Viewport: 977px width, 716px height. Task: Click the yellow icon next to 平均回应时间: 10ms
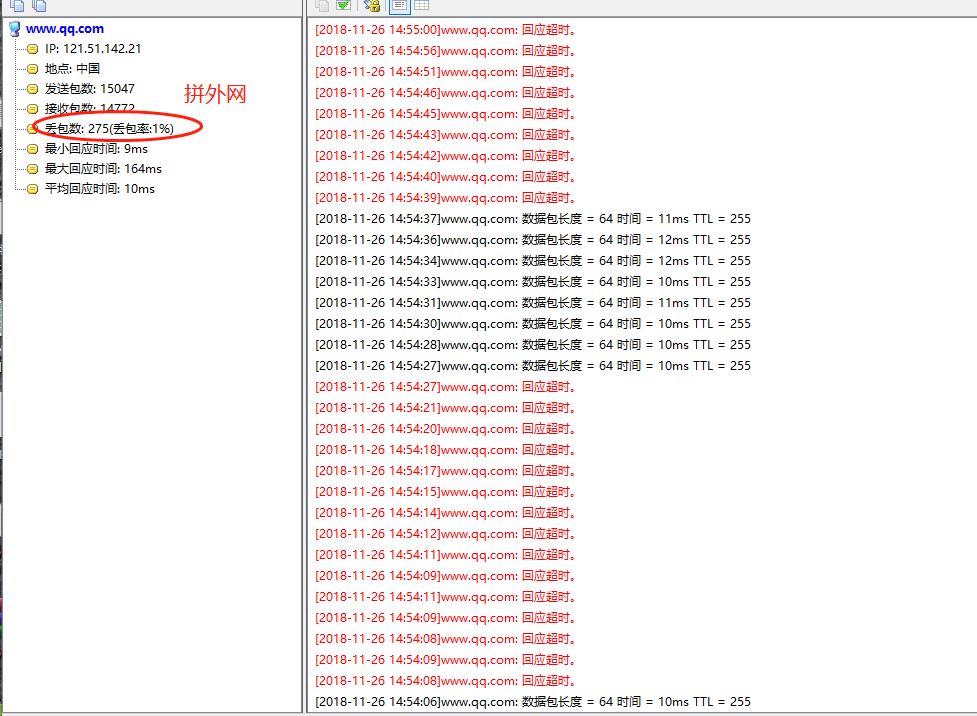pyautogui.click(x=32, y=189)
